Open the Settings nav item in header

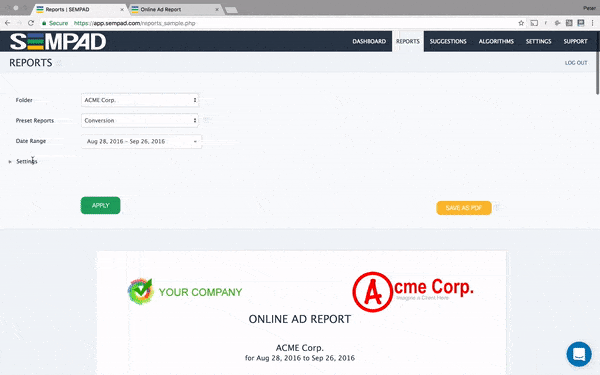pos(538,41)
